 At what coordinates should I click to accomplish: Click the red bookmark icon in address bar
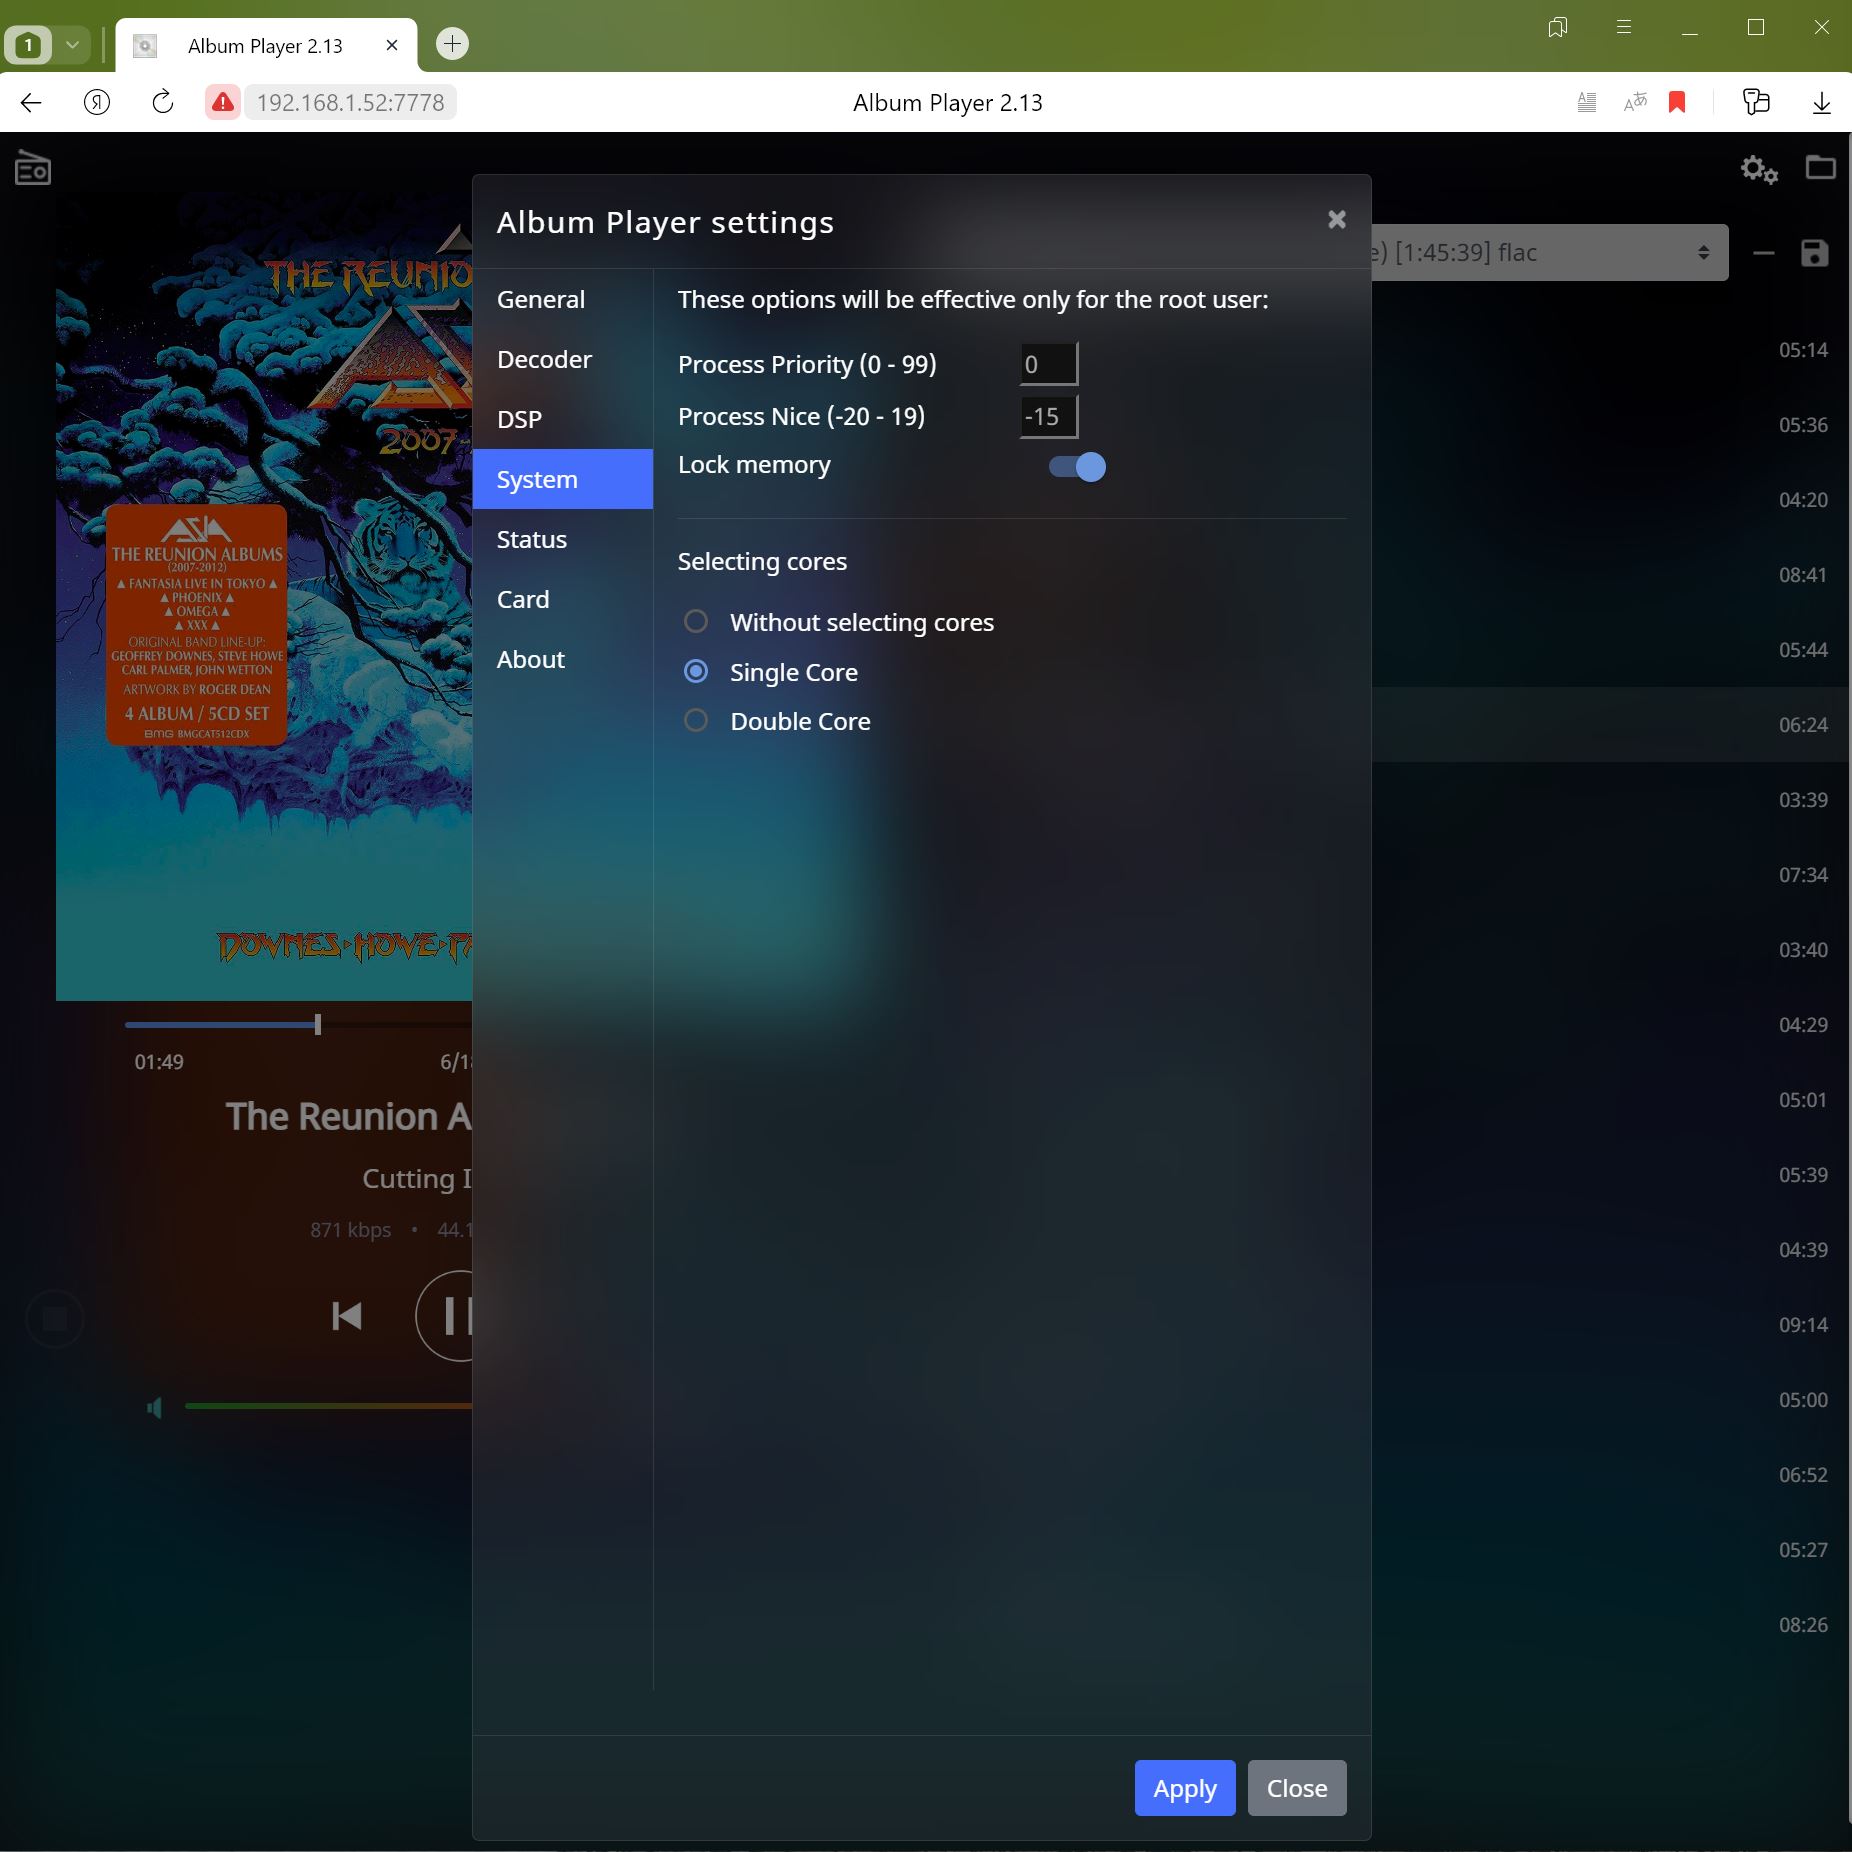click(1677, 102)
